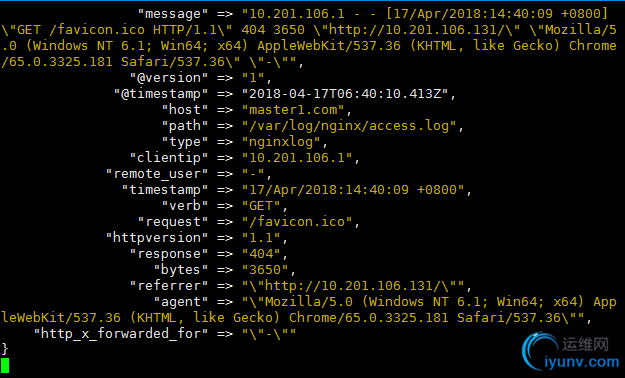Image resolution: width=625 pixels, height=378 pixels.
Task: Click the "@version" key name
Action: (169, 78)
